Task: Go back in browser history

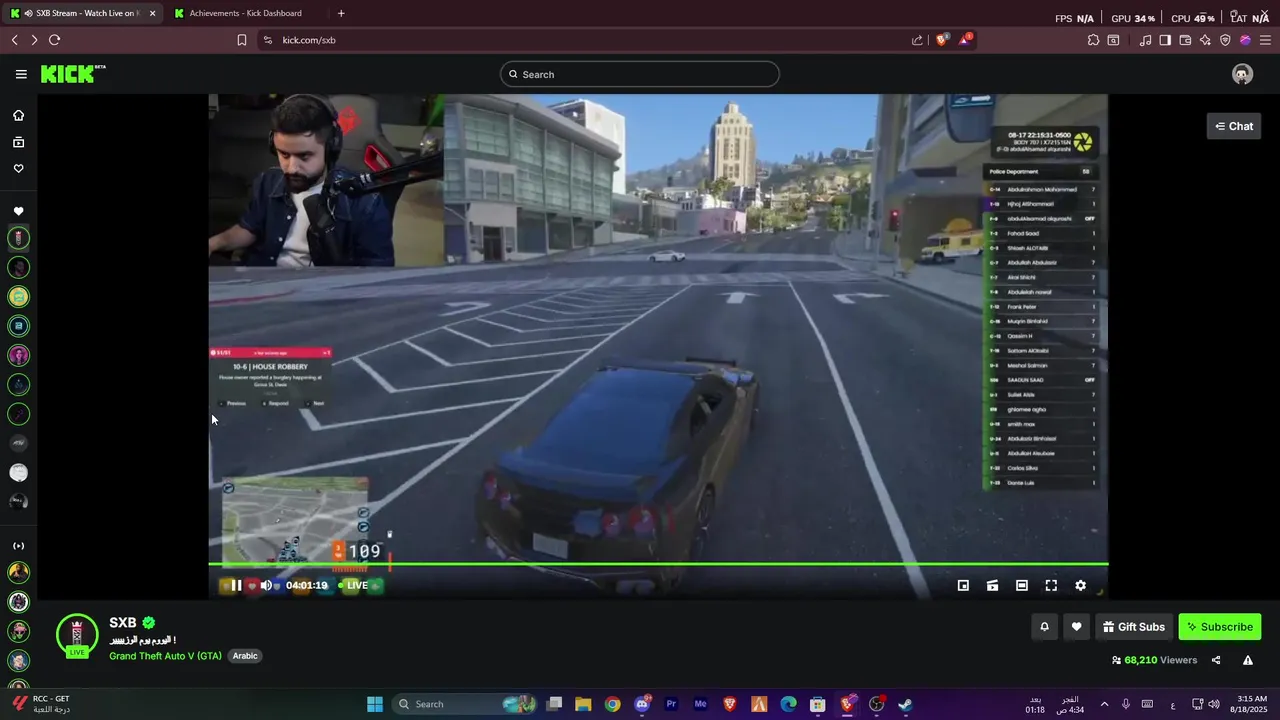Action: (x=14, y=40)
